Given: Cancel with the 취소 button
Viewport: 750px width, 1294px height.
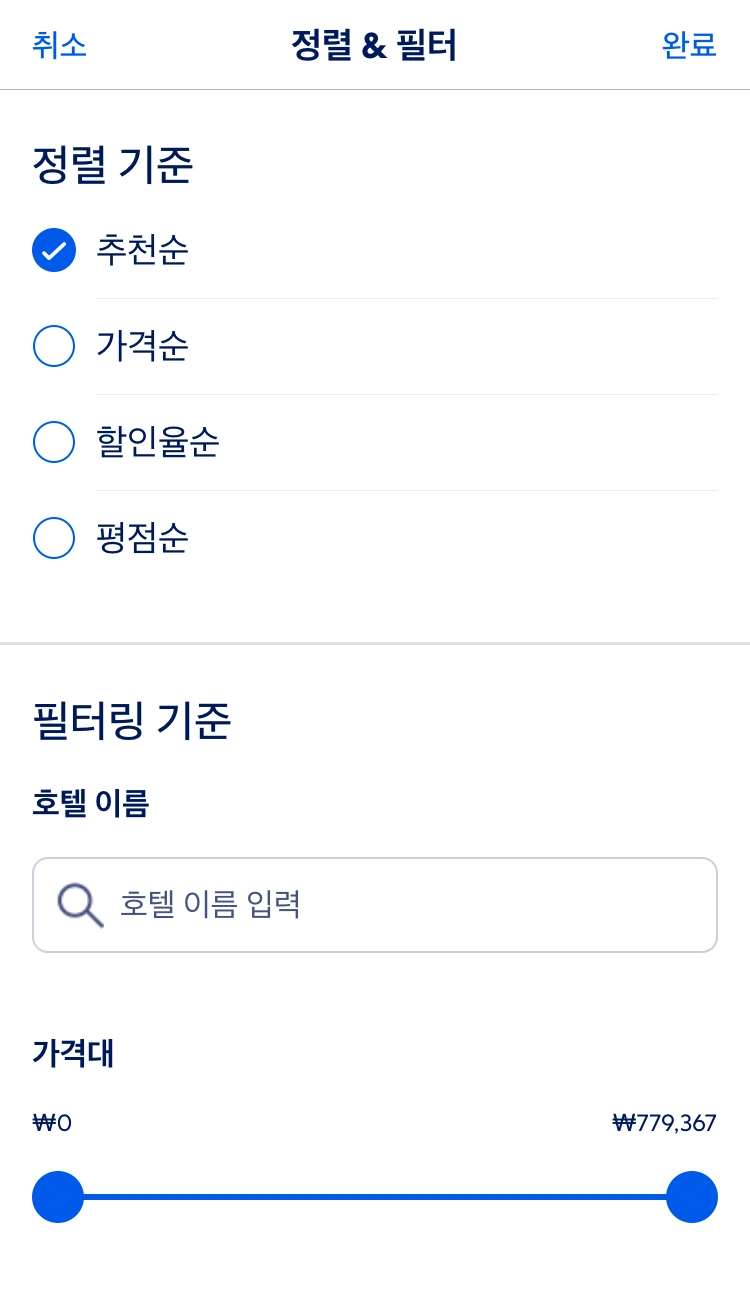Looking at the screenshot, I should tap(60, 45).
